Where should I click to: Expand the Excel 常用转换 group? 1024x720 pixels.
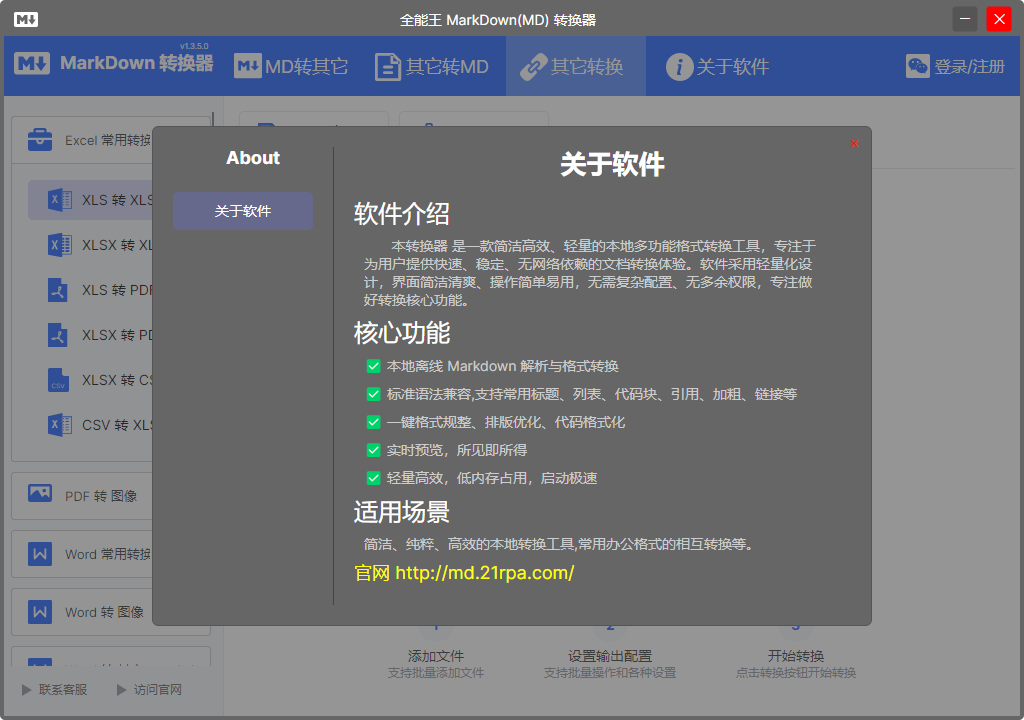click(83, 140)
